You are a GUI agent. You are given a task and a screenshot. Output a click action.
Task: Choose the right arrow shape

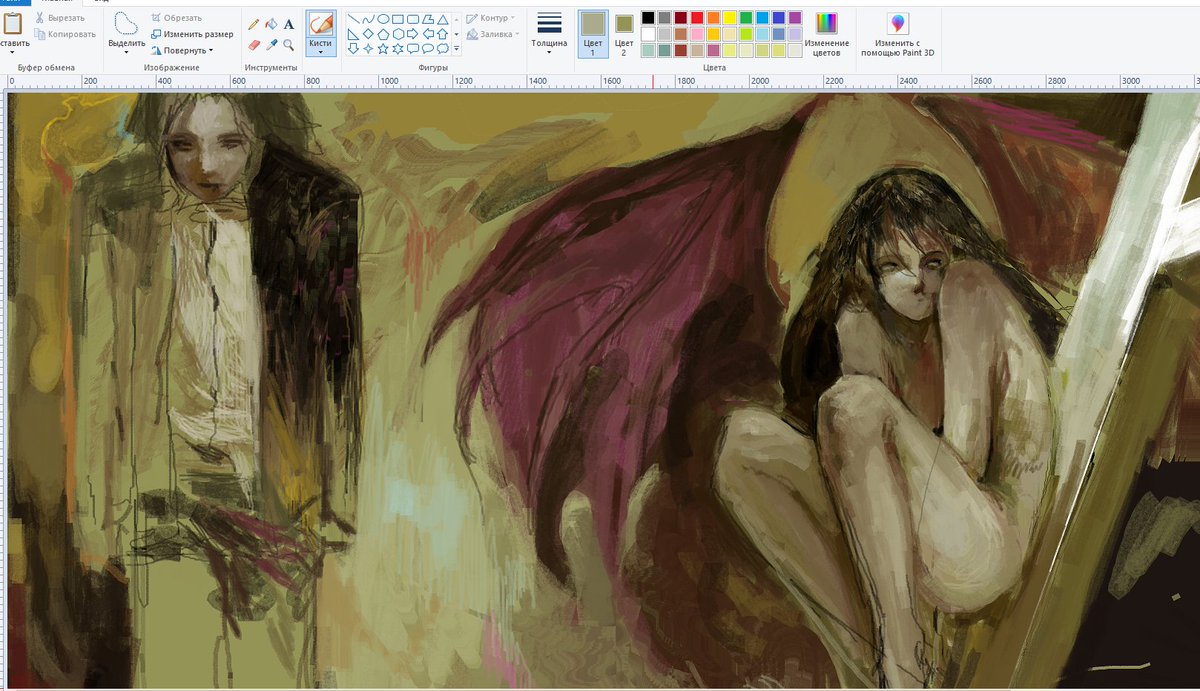tap(413, 34)
